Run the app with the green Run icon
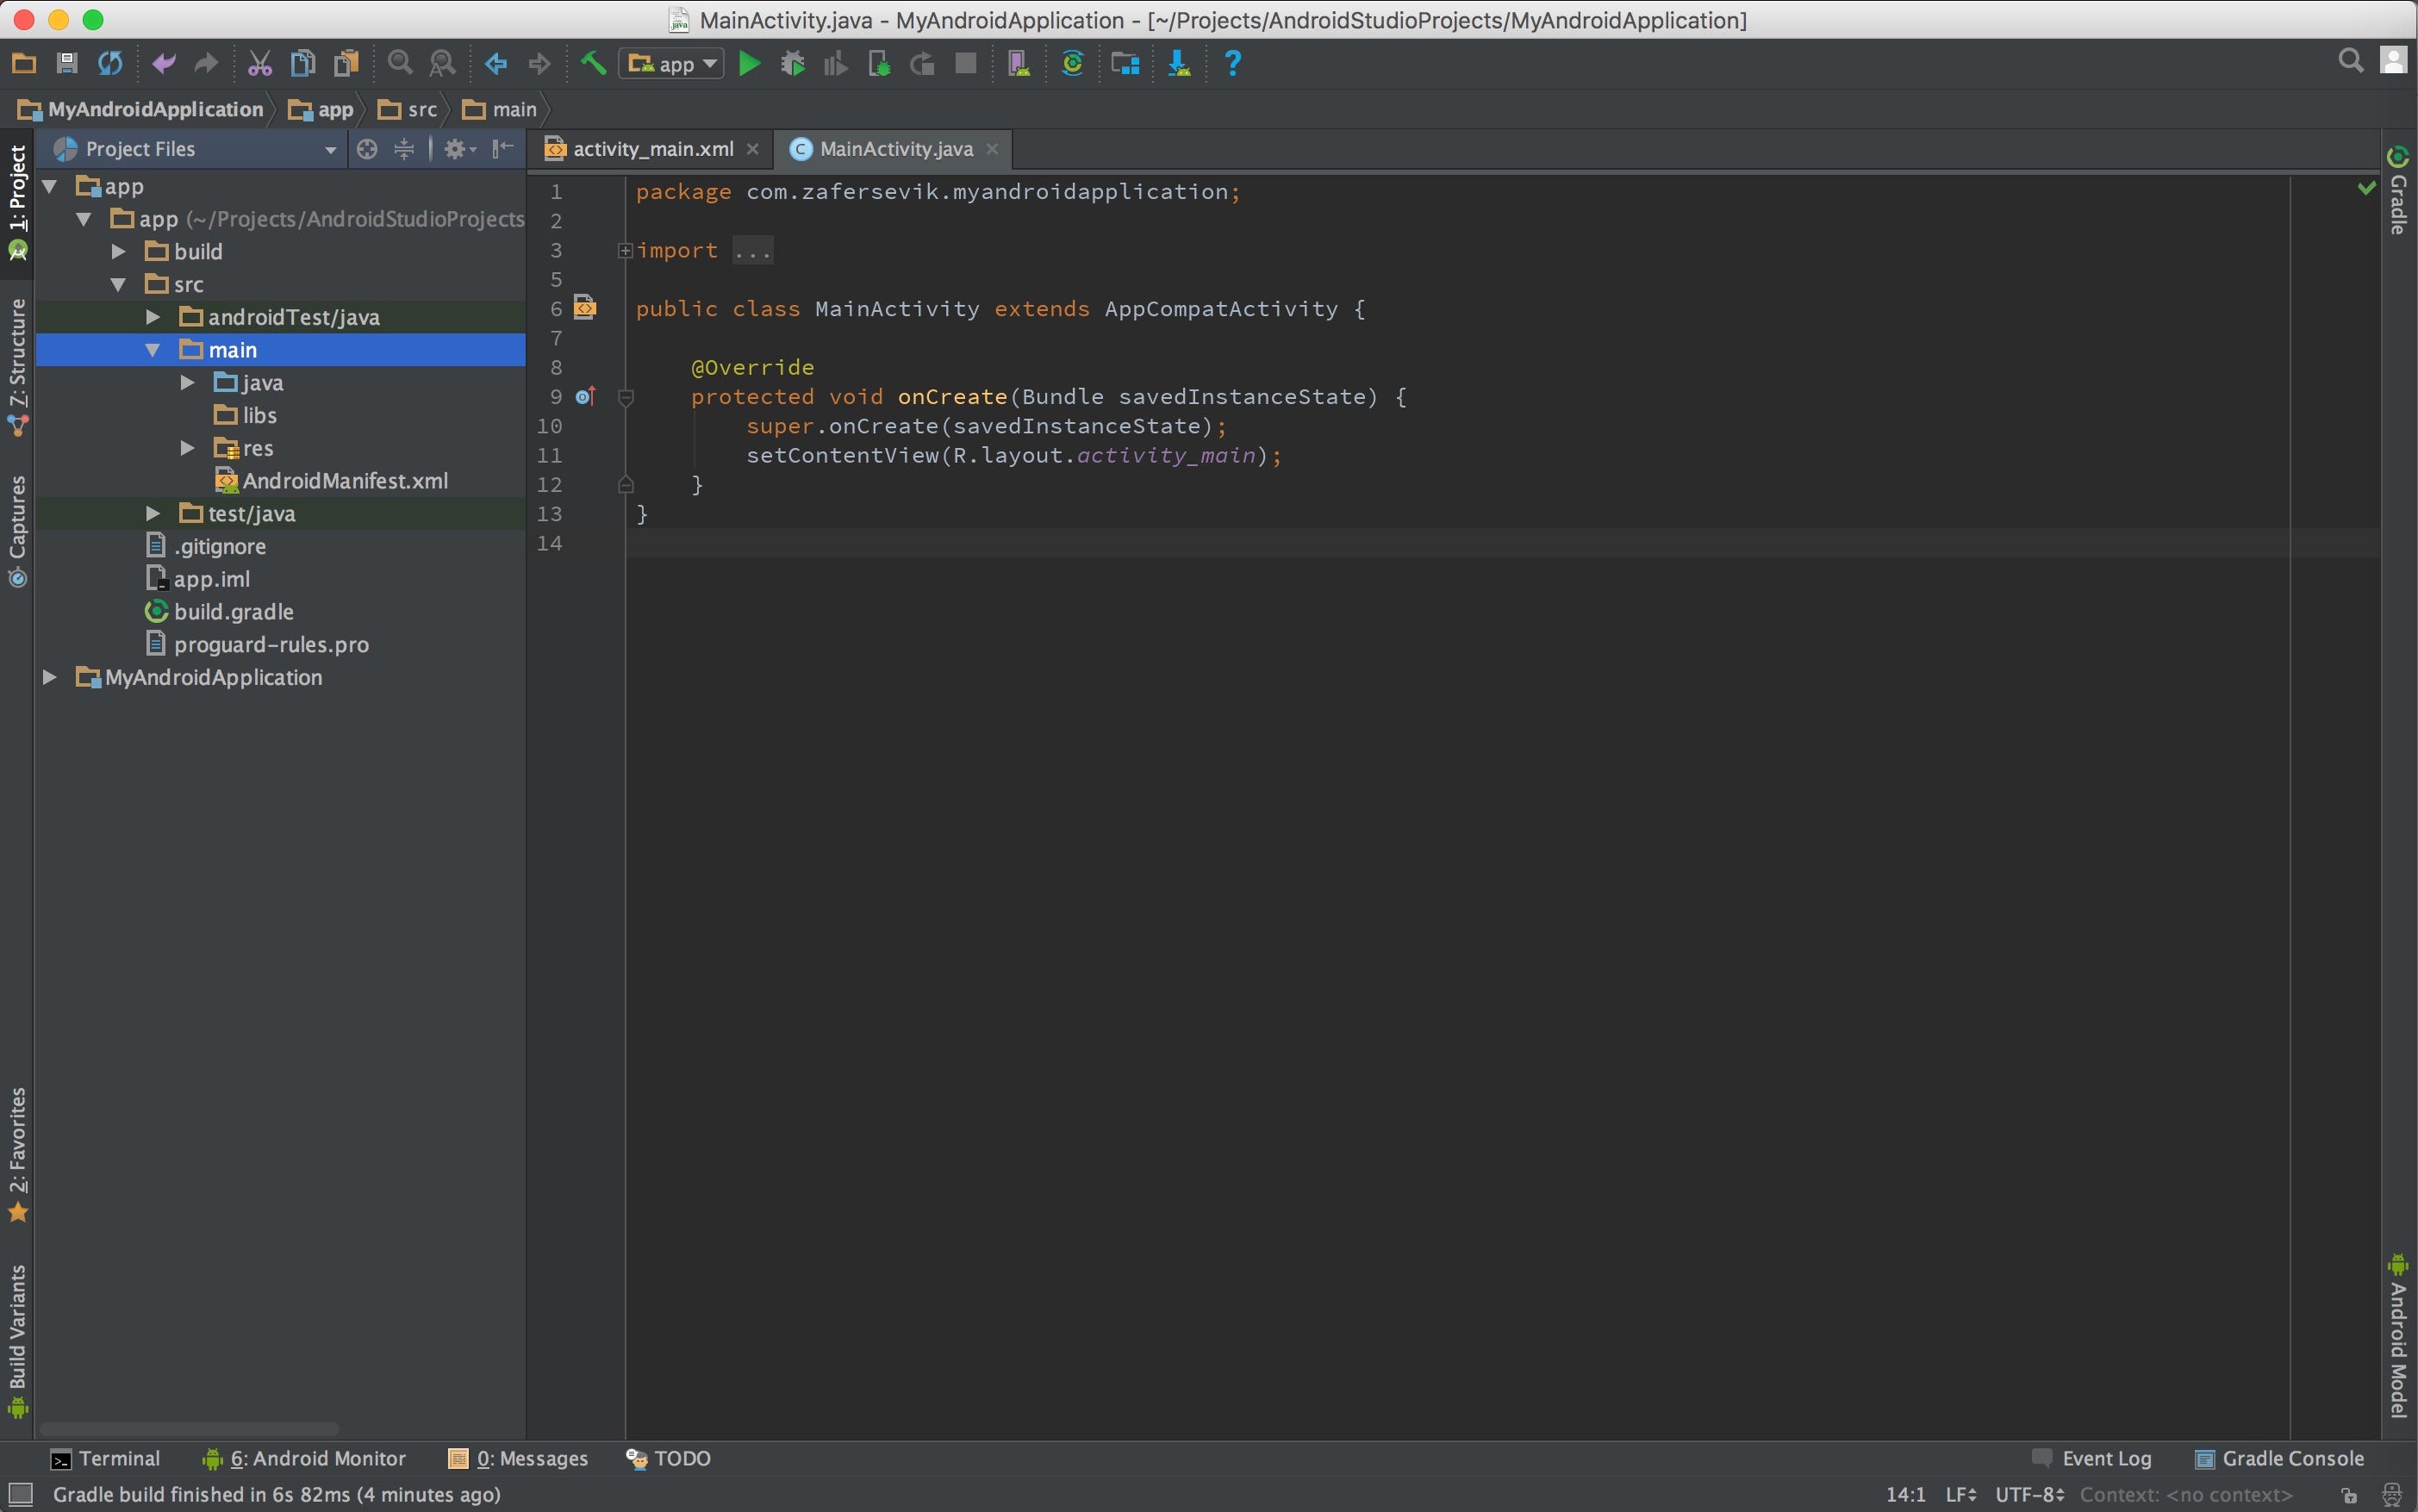Screen dimensions: 2418x1512 pyautogui.click(x=748, y=63)
